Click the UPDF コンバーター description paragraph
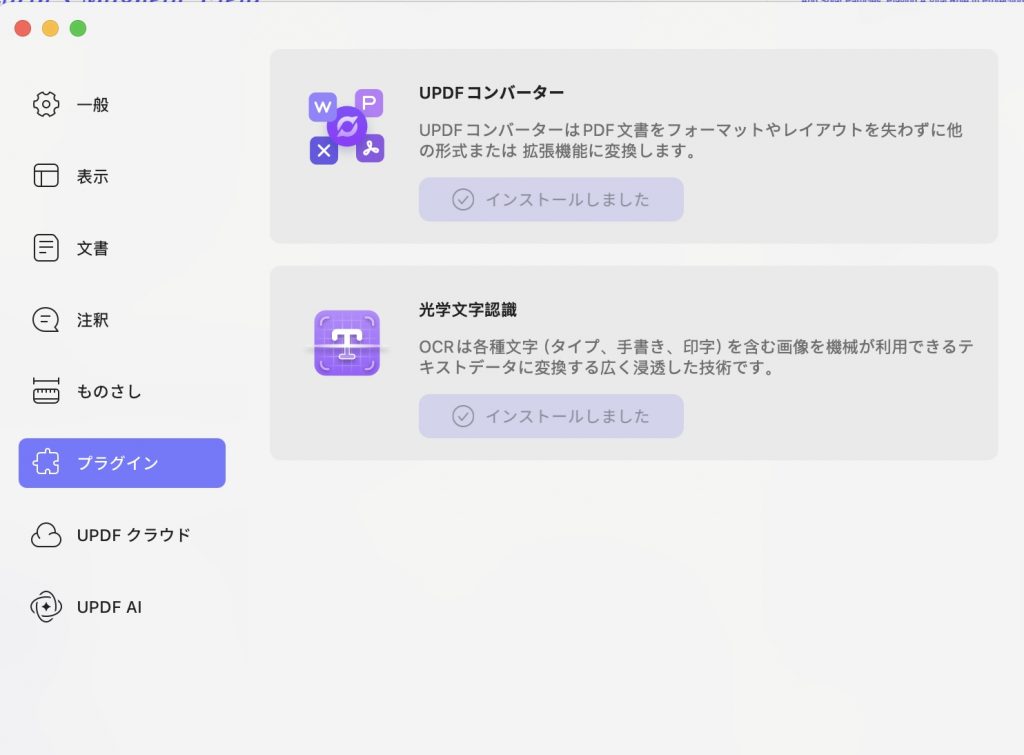The width and height of the screenshot is (1024, 755). (691, 140)
